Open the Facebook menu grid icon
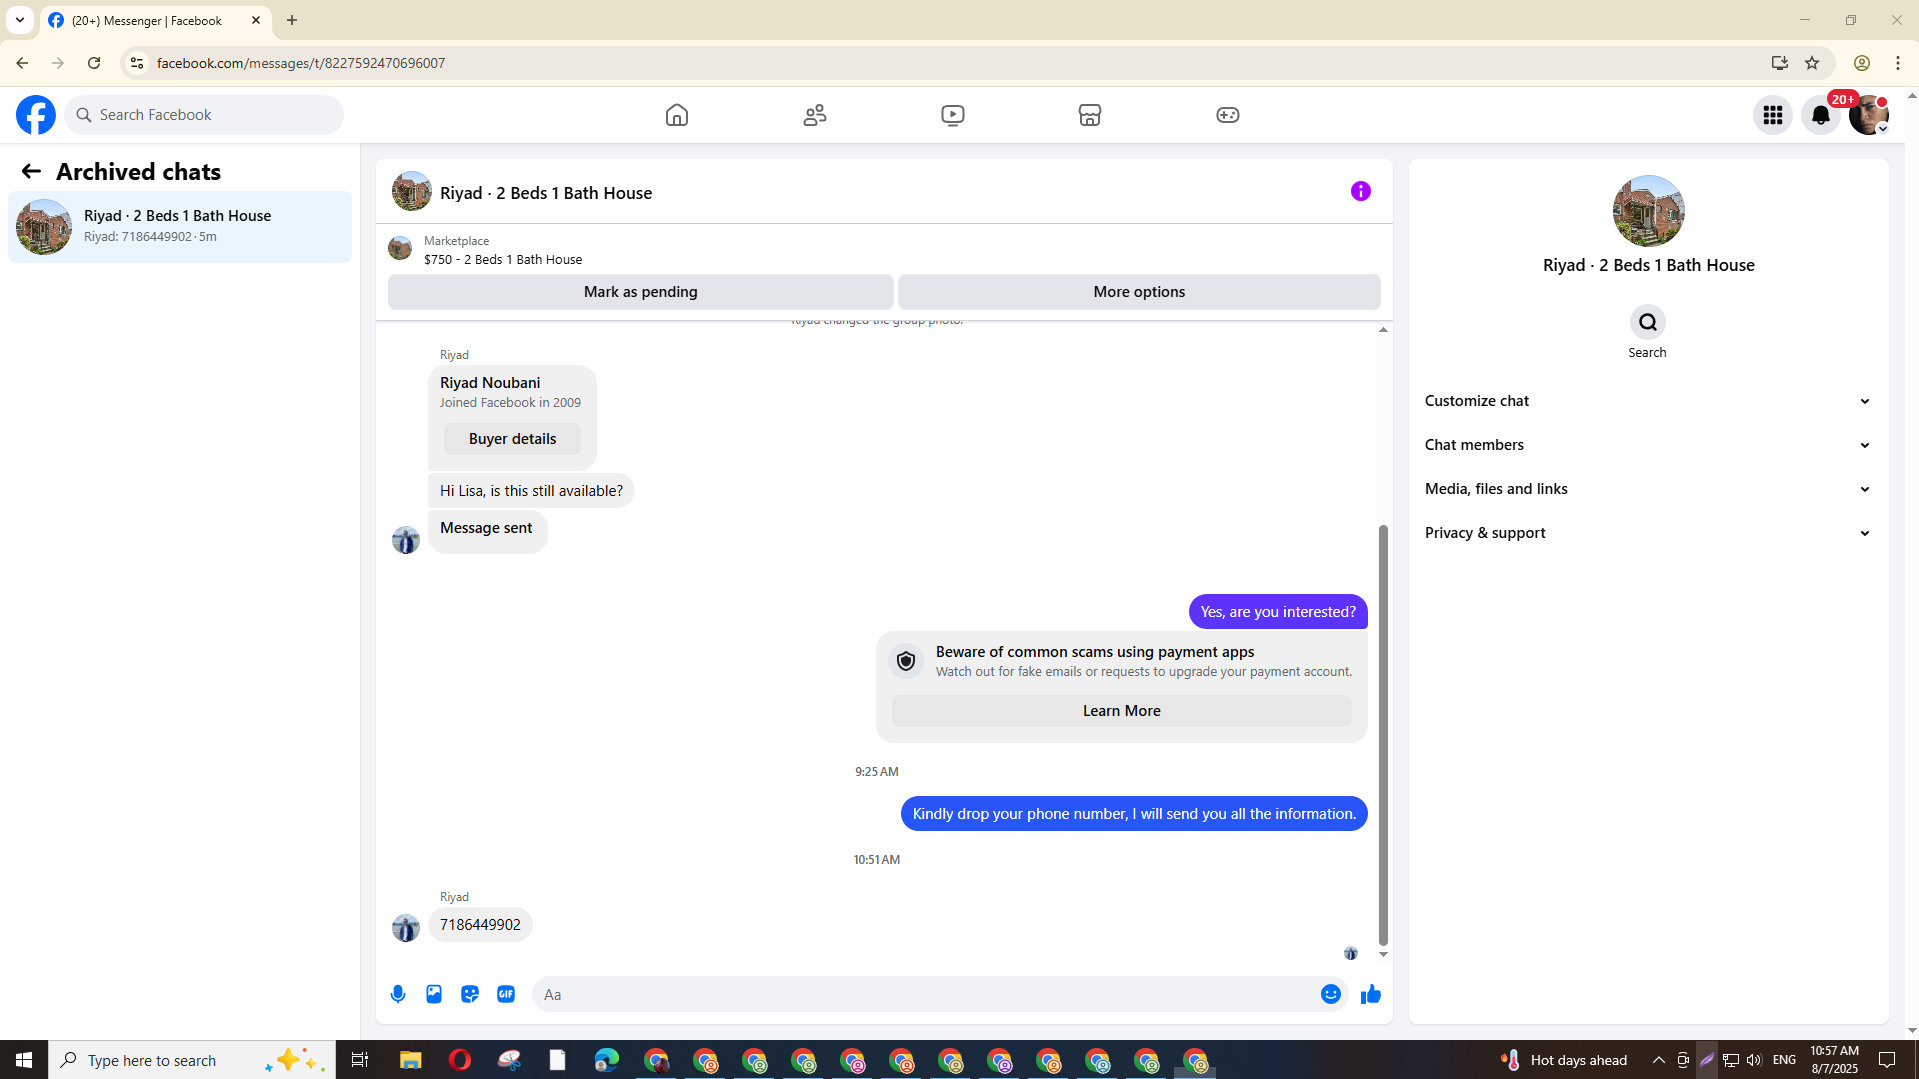Viewport: 1919px width, 1079px height. click(1773, 115)
